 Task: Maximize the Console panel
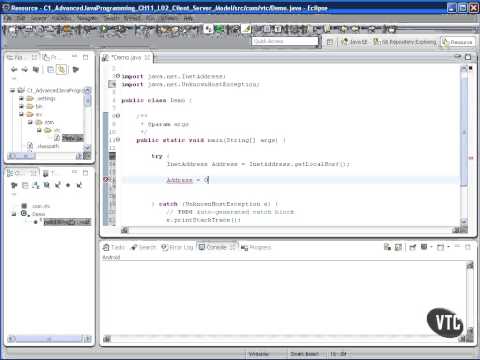coord(468,247)
